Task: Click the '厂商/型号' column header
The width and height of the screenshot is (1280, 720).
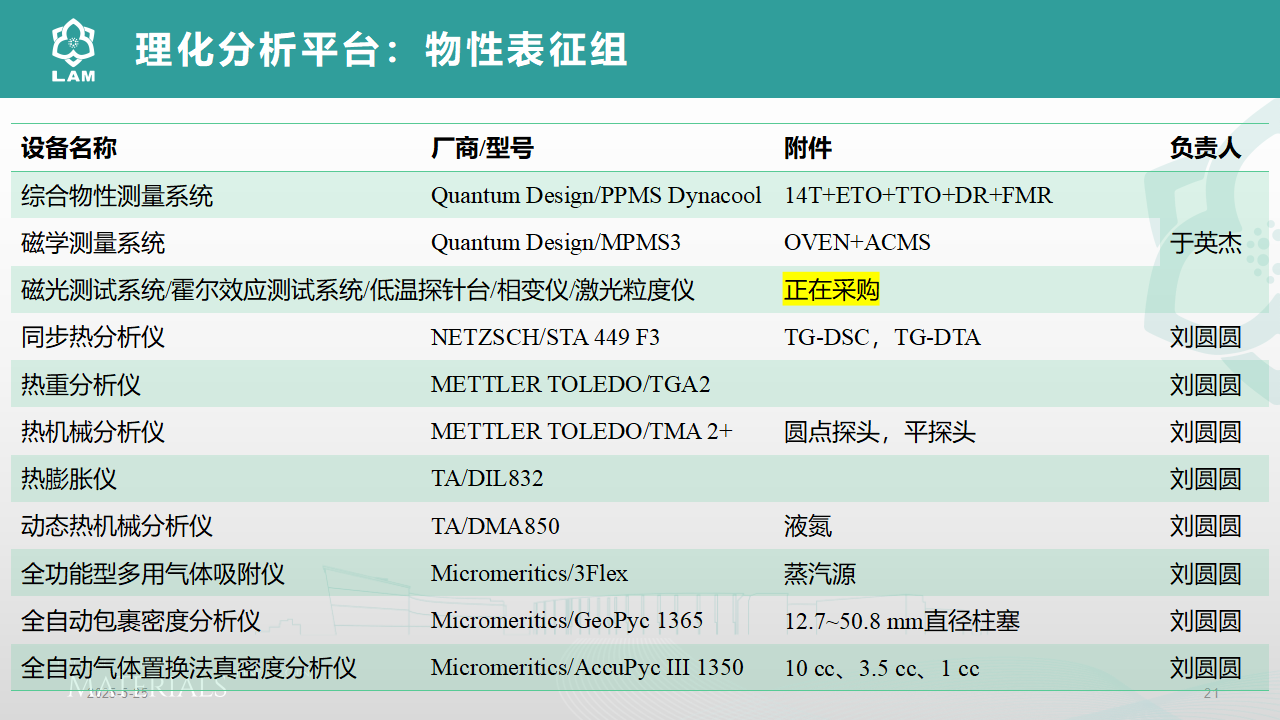Action: (x=482, y=148)
